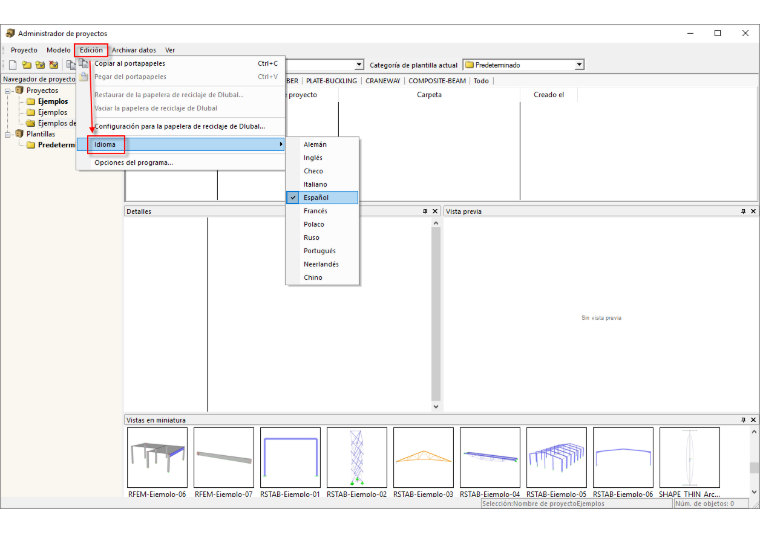Pin the Vistas en miniatura panel

[743, 420]
